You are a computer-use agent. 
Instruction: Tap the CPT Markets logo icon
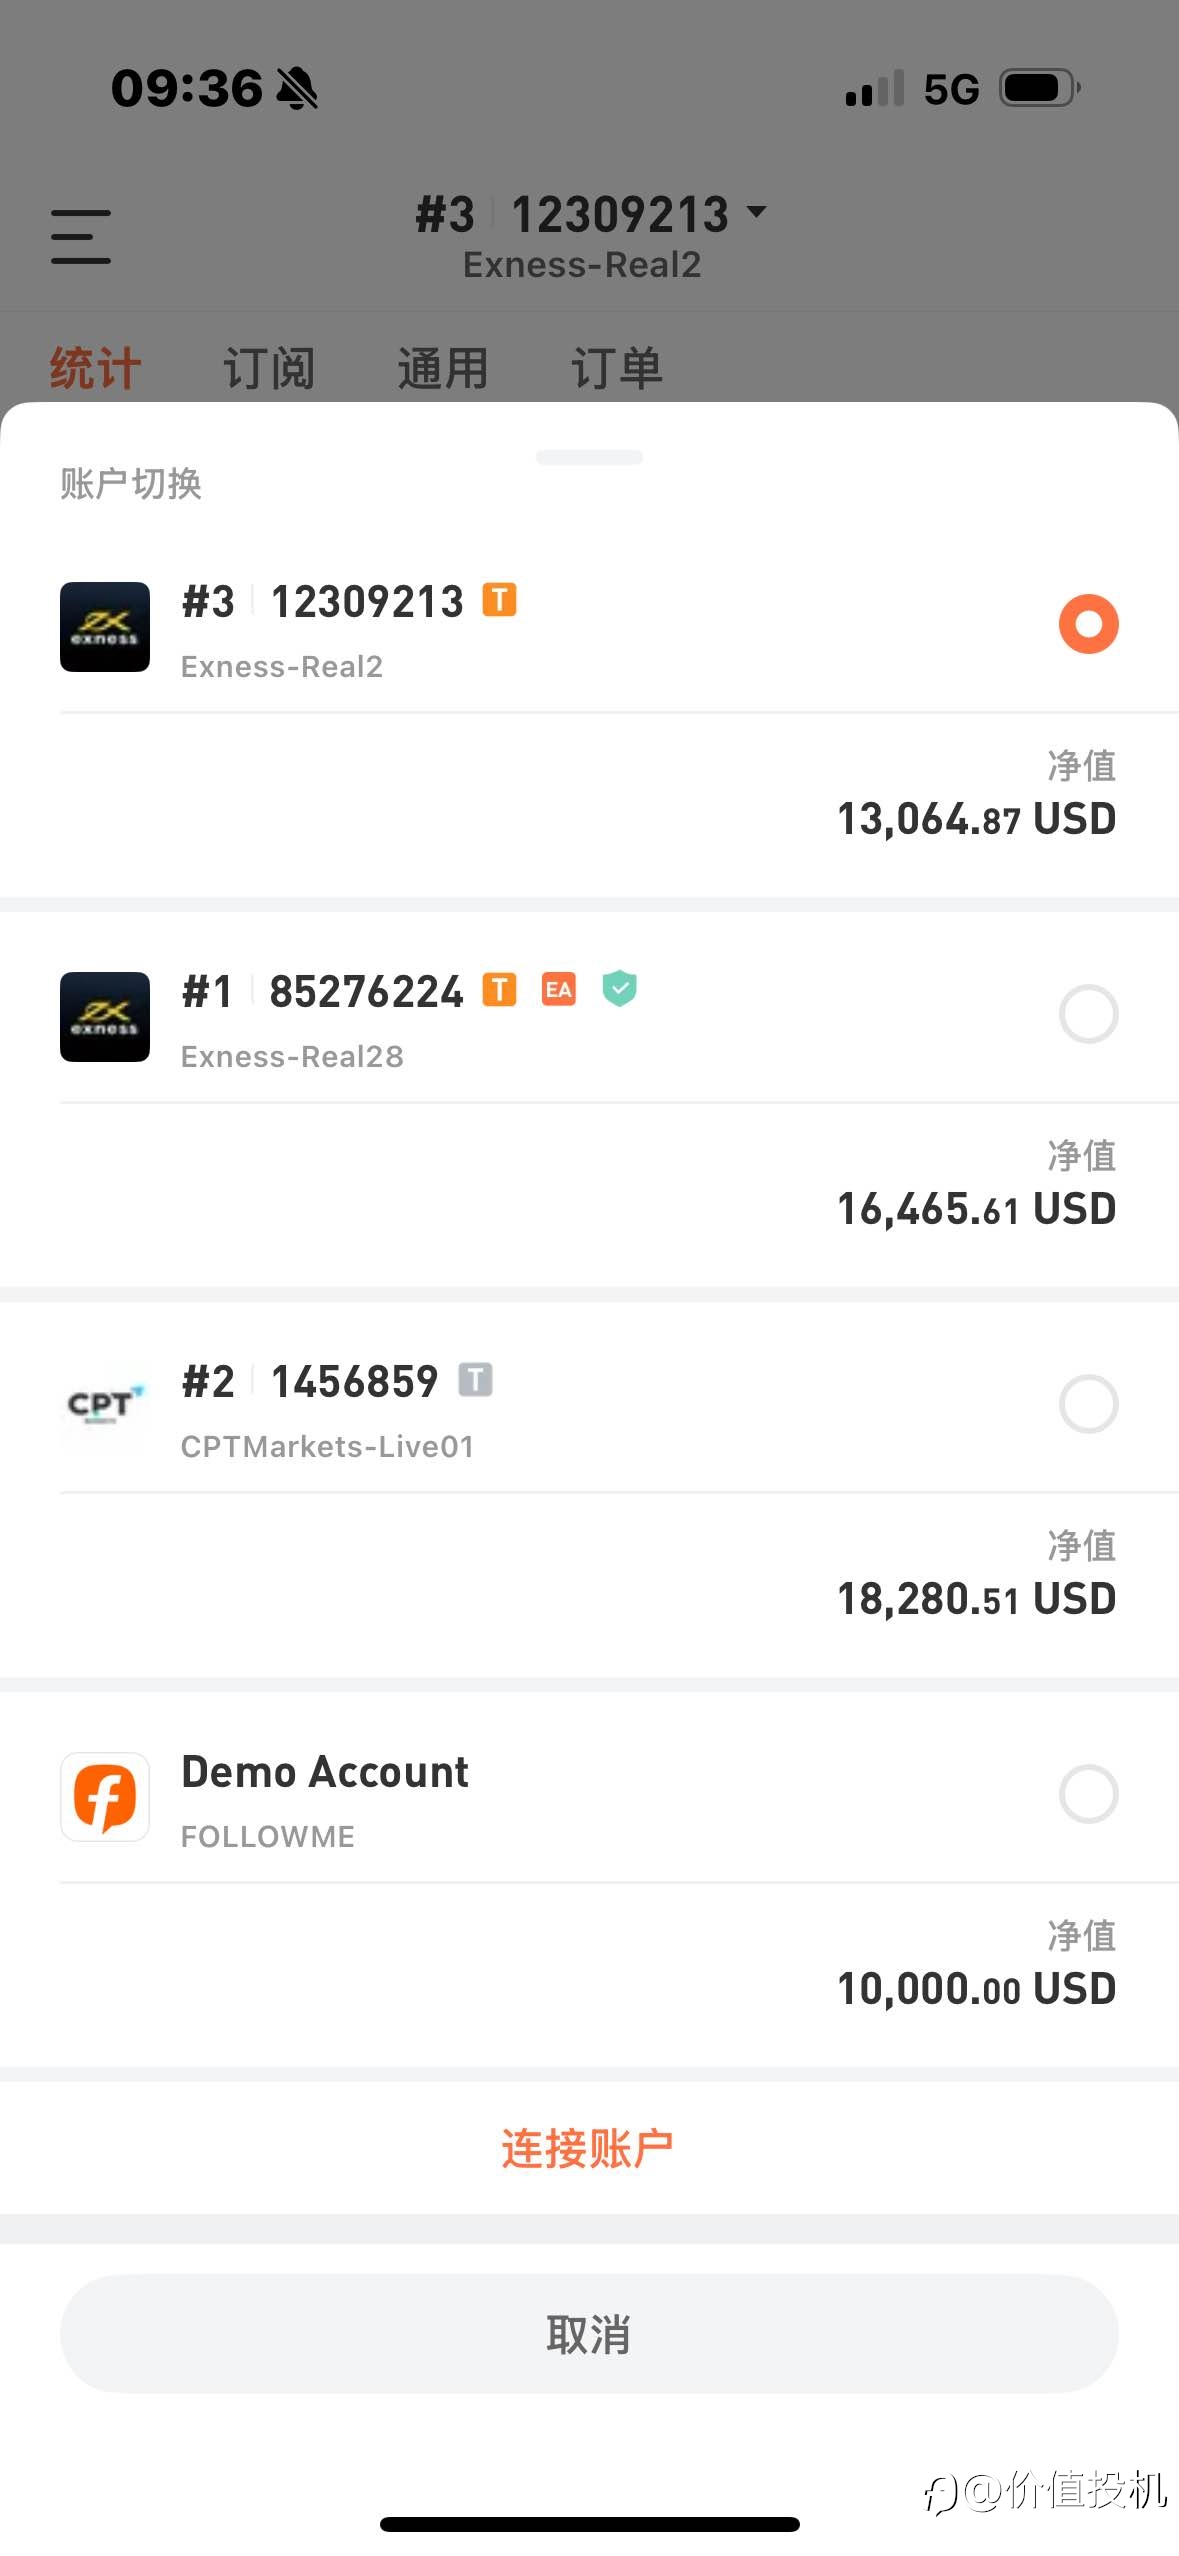click(x=105, y=1407)
